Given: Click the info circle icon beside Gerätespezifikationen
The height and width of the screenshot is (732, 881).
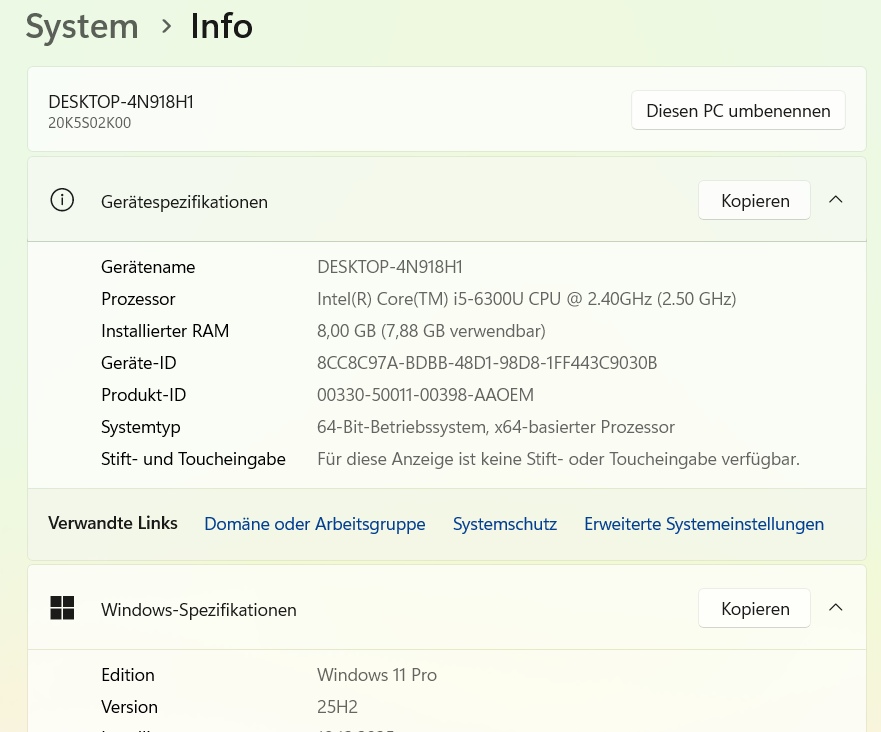Looking at the screenshot, I should tap(62, 200).
